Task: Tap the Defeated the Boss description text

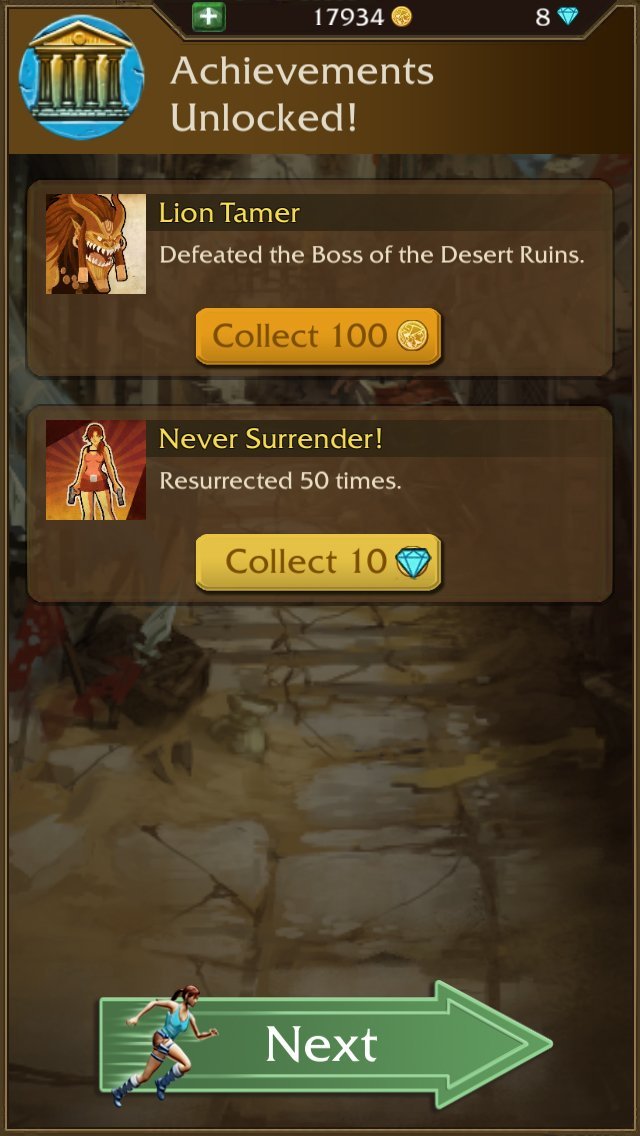Action: tap(372, 255)
